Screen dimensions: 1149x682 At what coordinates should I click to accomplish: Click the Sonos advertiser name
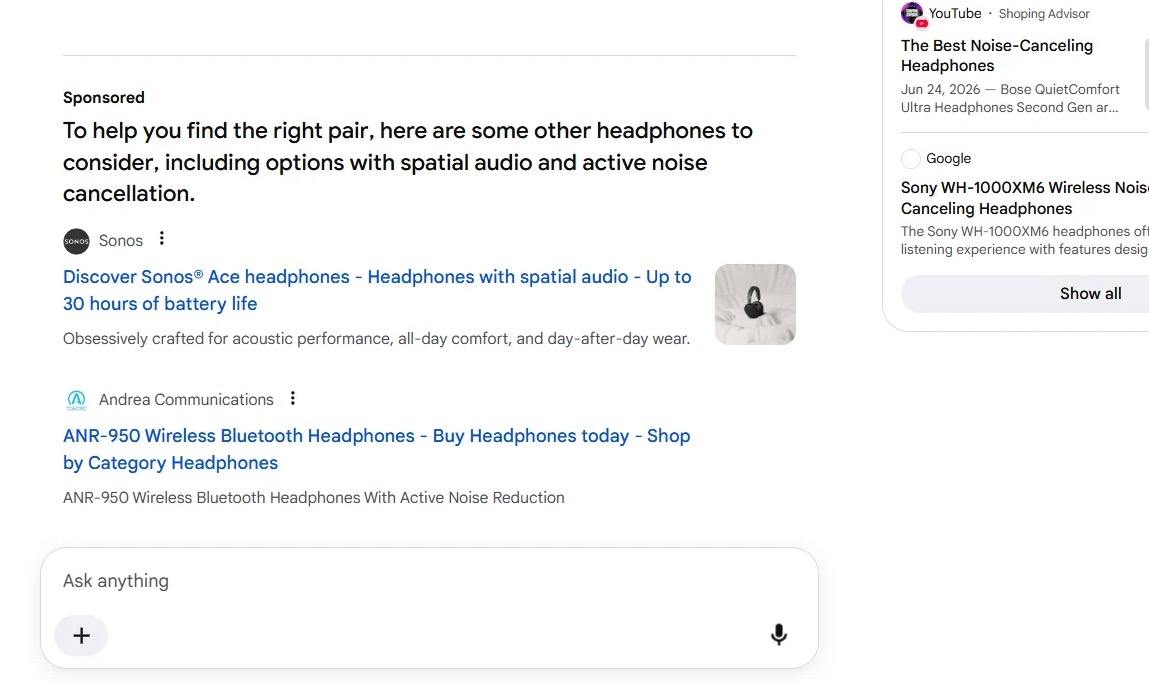pos(121,241)
